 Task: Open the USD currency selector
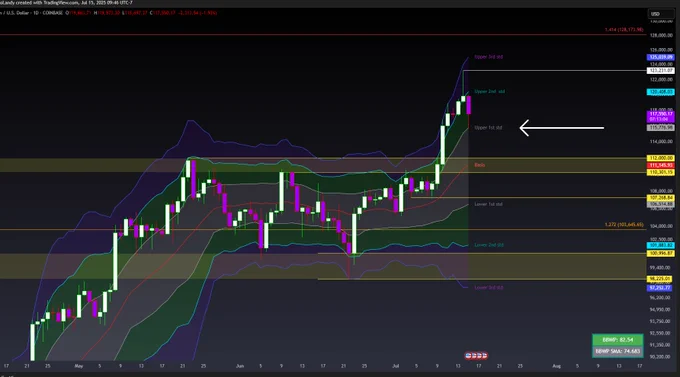coord(660,14)
